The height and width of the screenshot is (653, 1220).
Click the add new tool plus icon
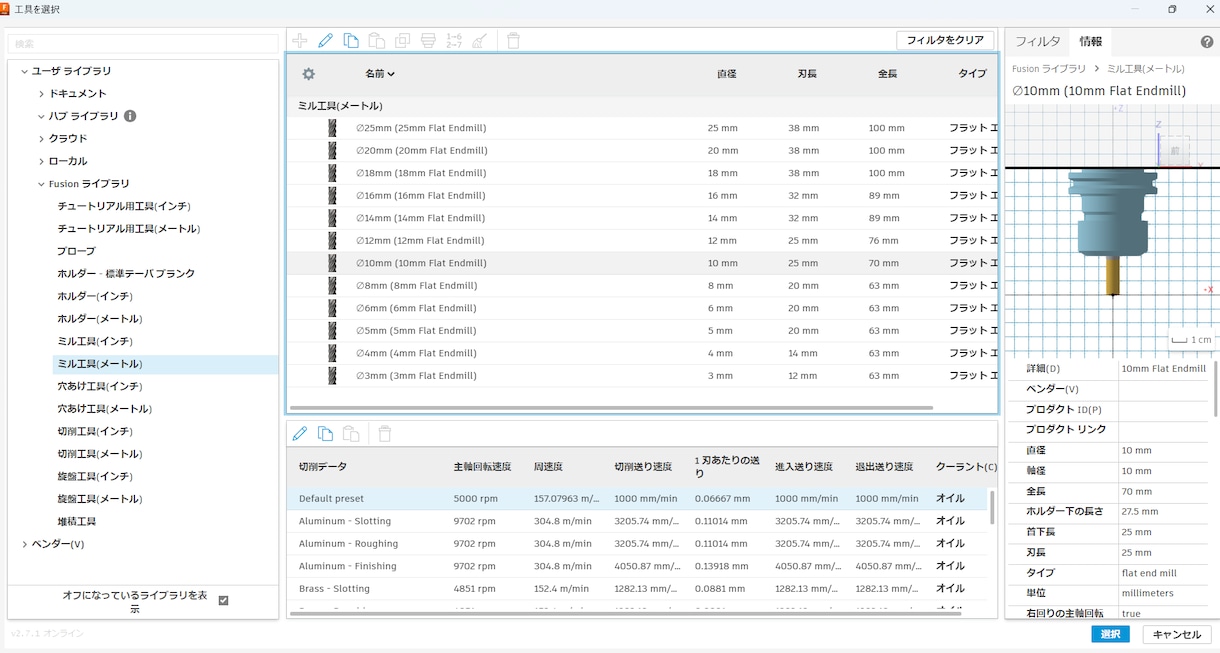click(300, 41)
